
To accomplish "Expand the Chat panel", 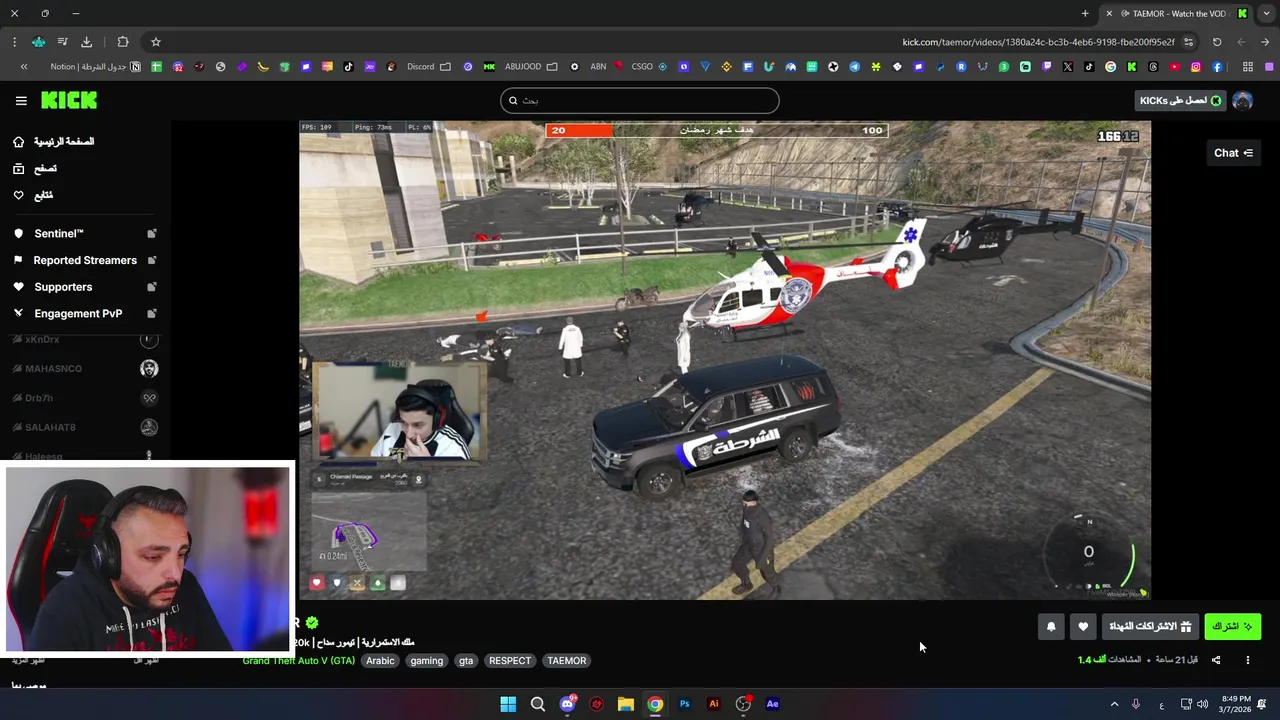I will point(1233,153).
